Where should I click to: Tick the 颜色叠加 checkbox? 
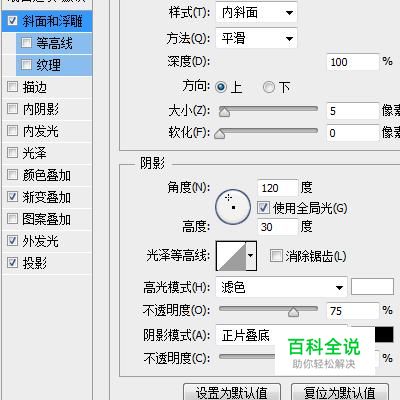(x=12, y=175)
